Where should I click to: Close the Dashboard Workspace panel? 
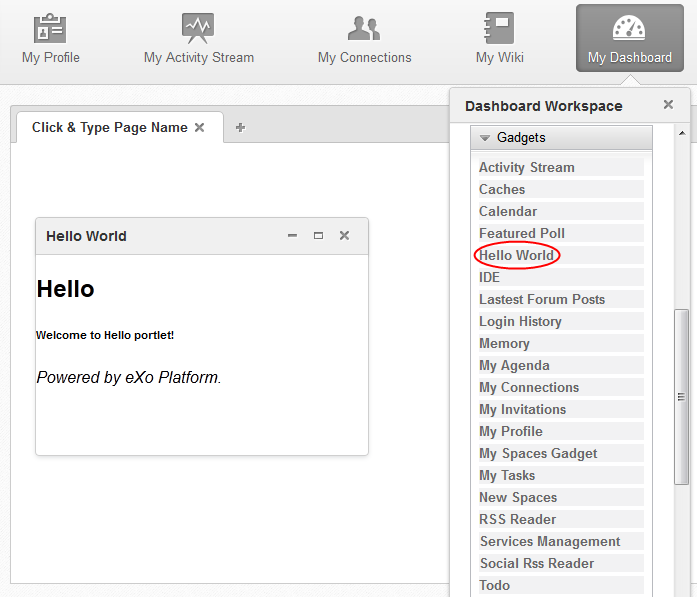(668, 104)
